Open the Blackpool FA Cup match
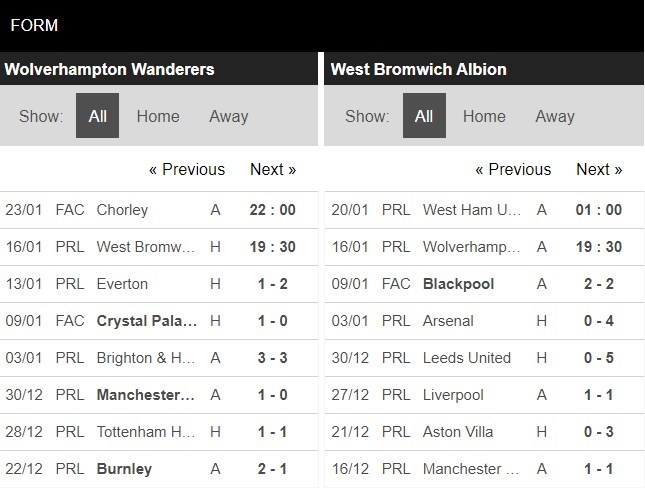 (484, 284)
